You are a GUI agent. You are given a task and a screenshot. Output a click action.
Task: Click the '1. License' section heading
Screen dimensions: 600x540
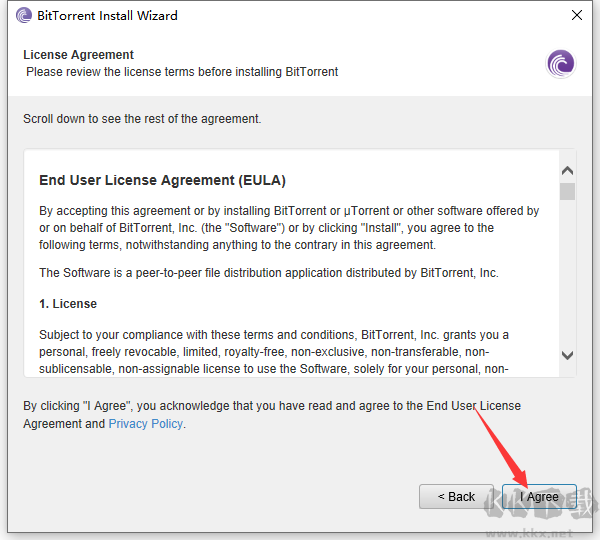(68, 304)
